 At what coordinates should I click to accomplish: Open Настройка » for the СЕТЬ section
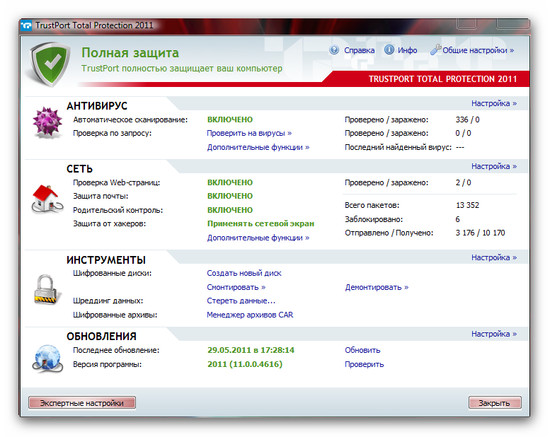pos(494,166)
